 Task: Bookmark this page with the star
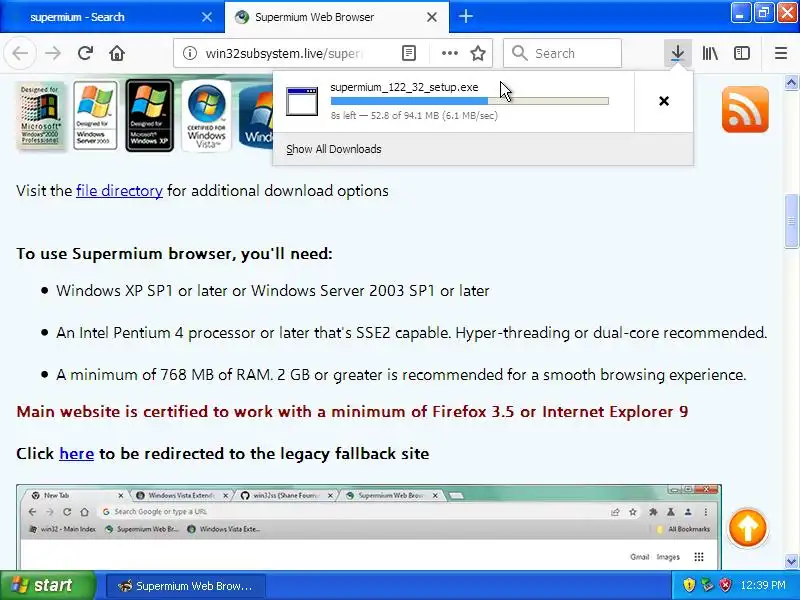(x=478, y=53)
